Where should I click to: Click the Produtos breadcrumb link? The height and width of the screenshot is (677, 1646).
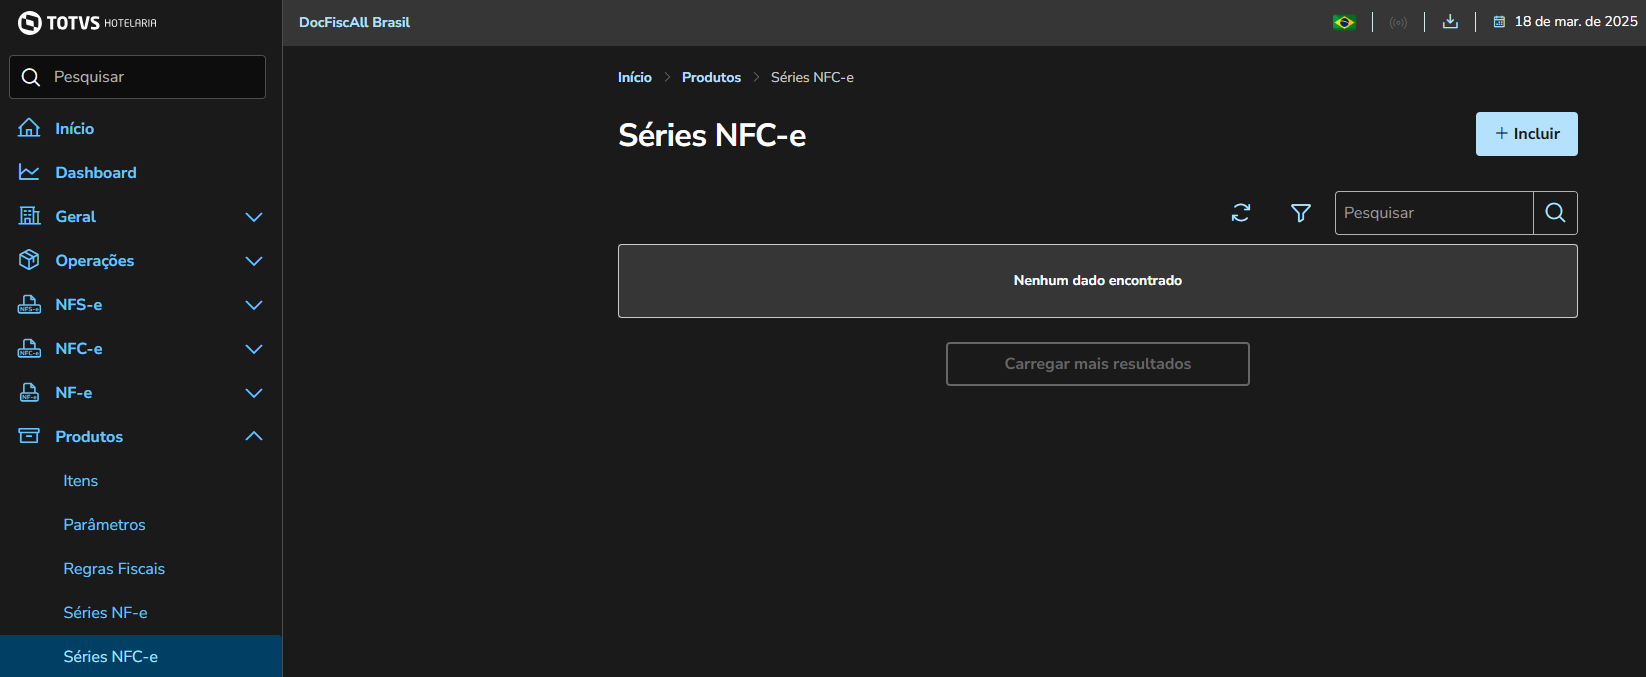pos(711,77)
